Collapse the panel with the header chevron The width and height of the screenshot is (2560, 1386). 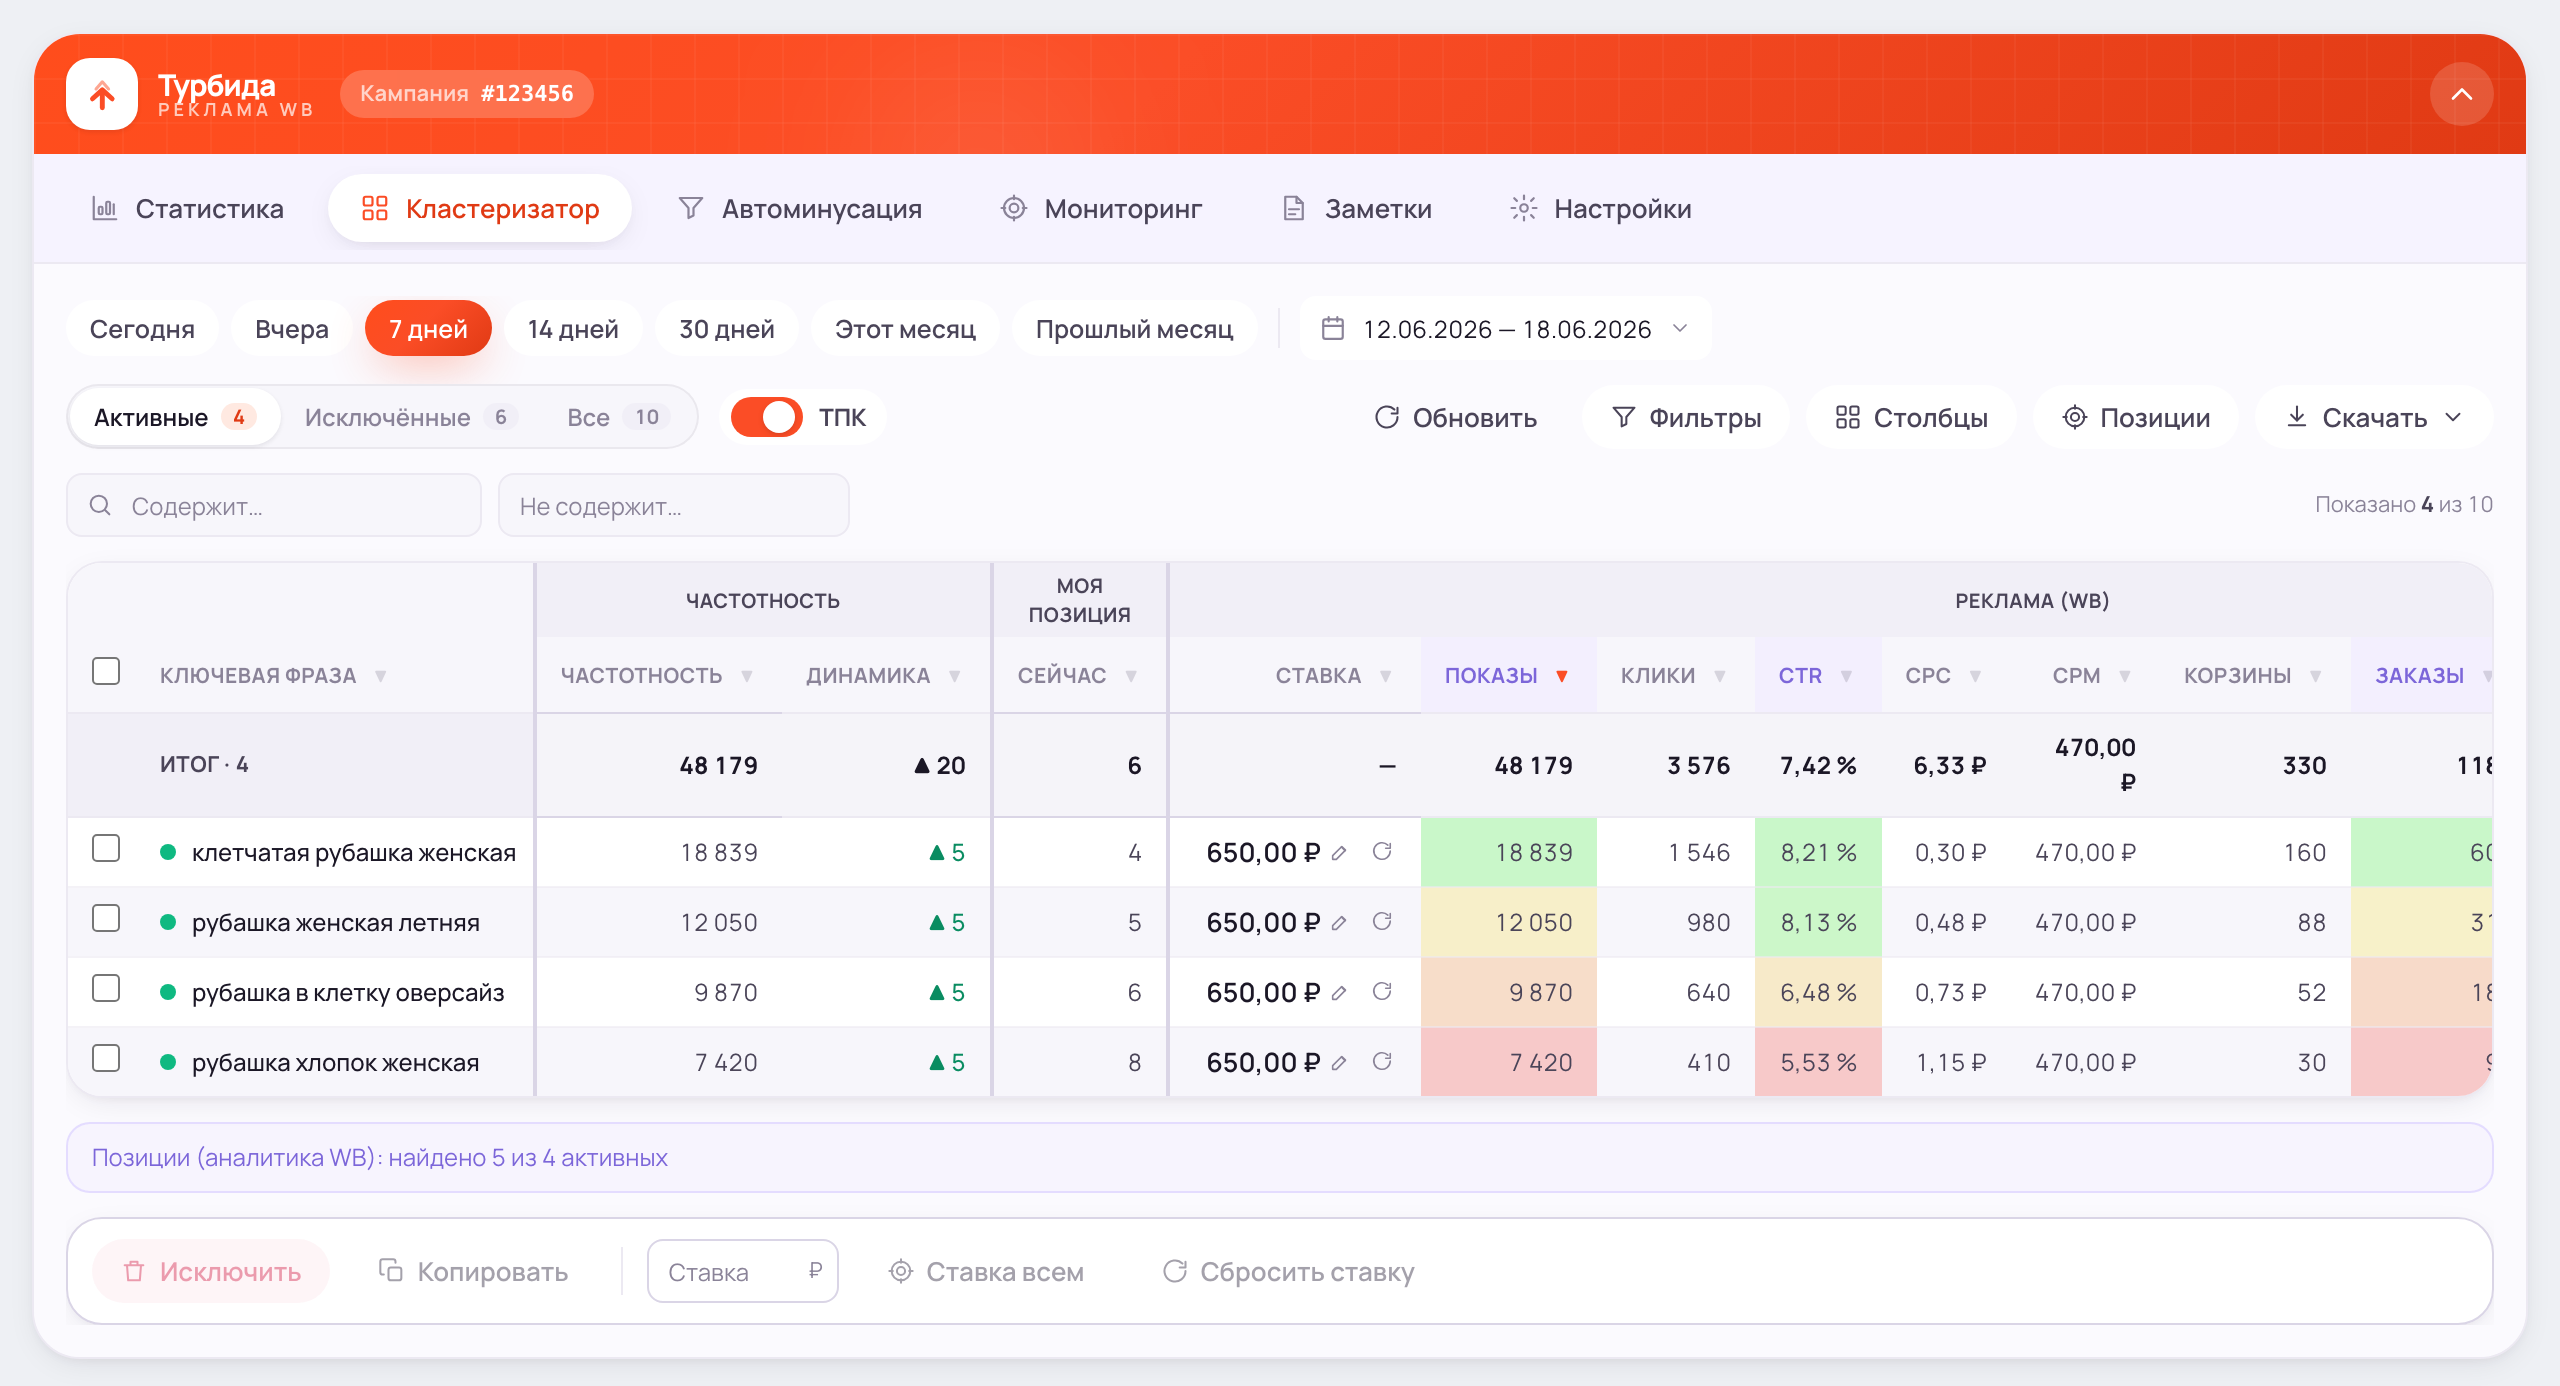coord(2461,94)
